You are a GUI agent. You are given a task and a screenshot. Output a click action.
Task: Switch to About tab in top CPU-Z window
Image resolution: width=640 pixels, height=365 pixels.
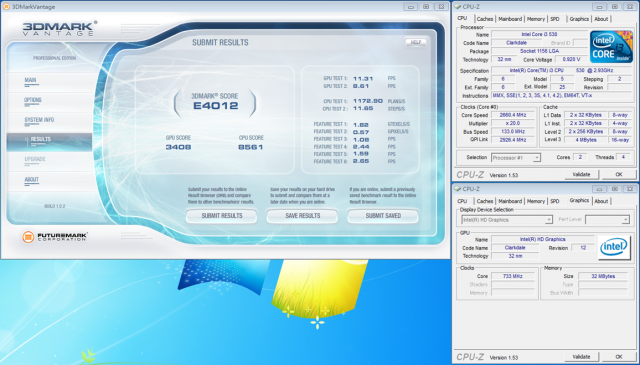click(x=601, y=19)
